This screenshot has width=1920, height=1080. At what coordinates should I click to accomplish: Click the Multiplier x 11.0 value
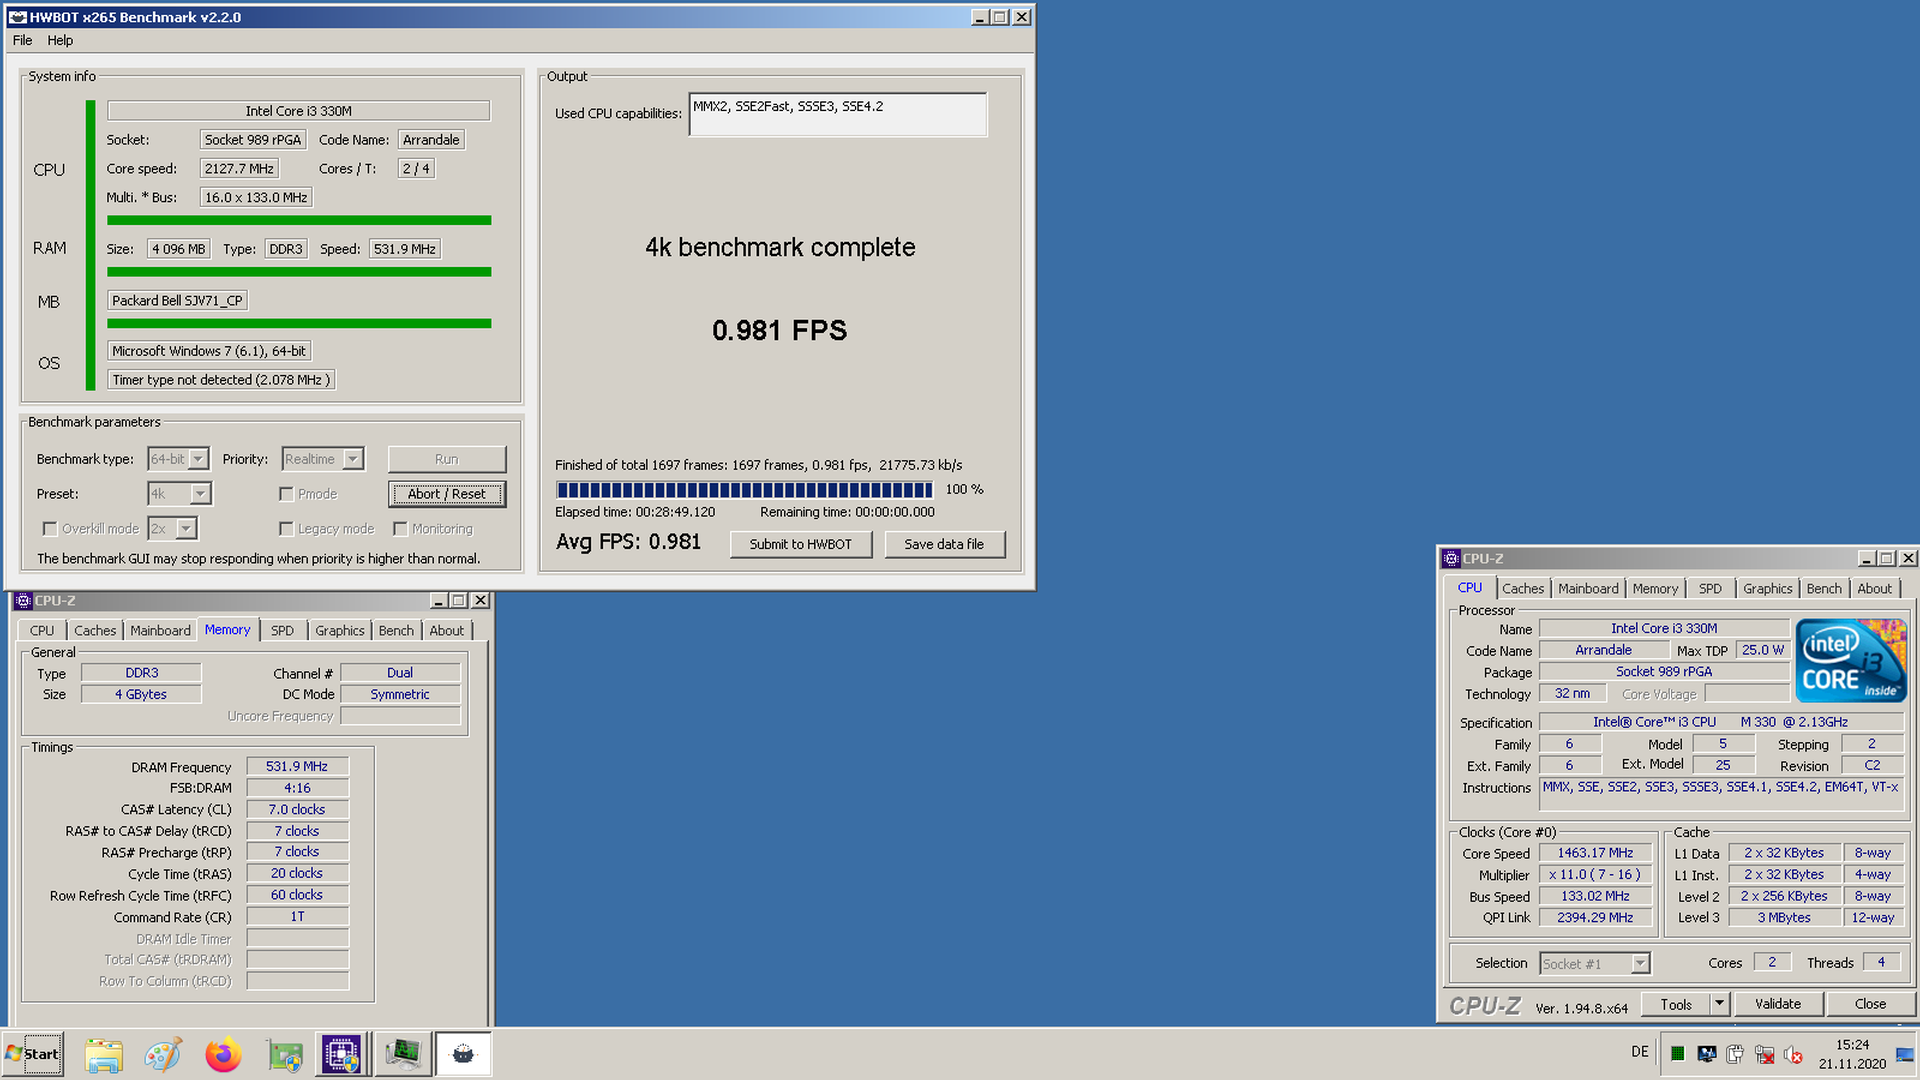tap(1595, 874)
